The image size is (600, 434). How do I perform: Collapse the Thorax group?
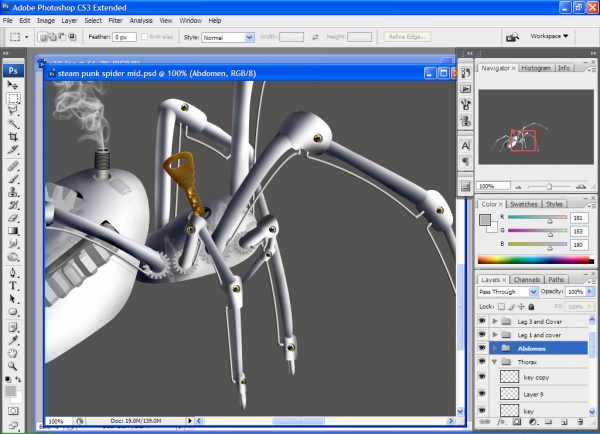(x=495, y=361)
